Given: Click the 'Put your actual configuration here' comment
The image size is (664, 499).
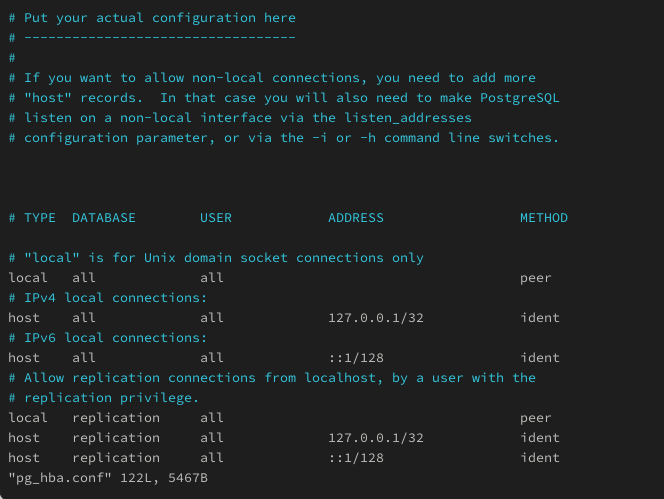Looking at the screenshot, I should coord(152,18).
